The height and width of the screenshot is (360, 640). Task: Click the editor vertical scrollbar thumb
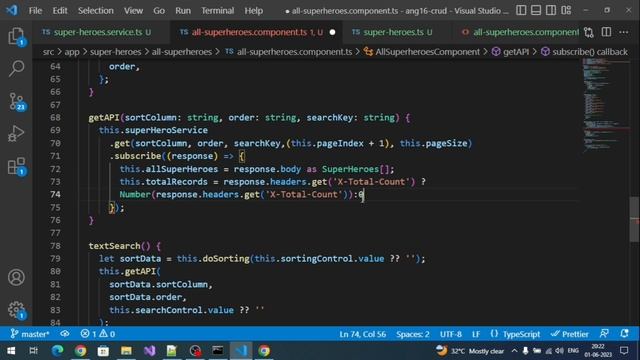click(x=635, y=219)
